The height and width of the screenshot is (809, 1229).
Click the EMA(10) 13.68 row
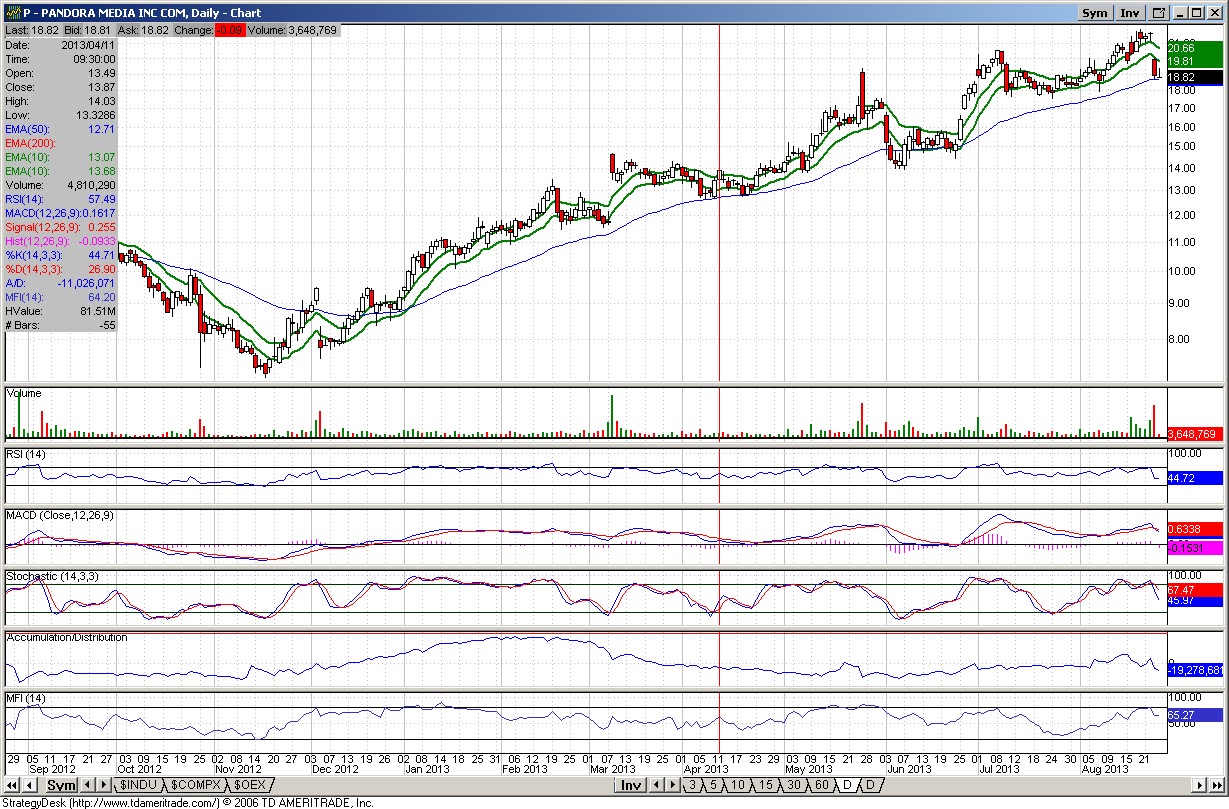click(x=61, y=171)
